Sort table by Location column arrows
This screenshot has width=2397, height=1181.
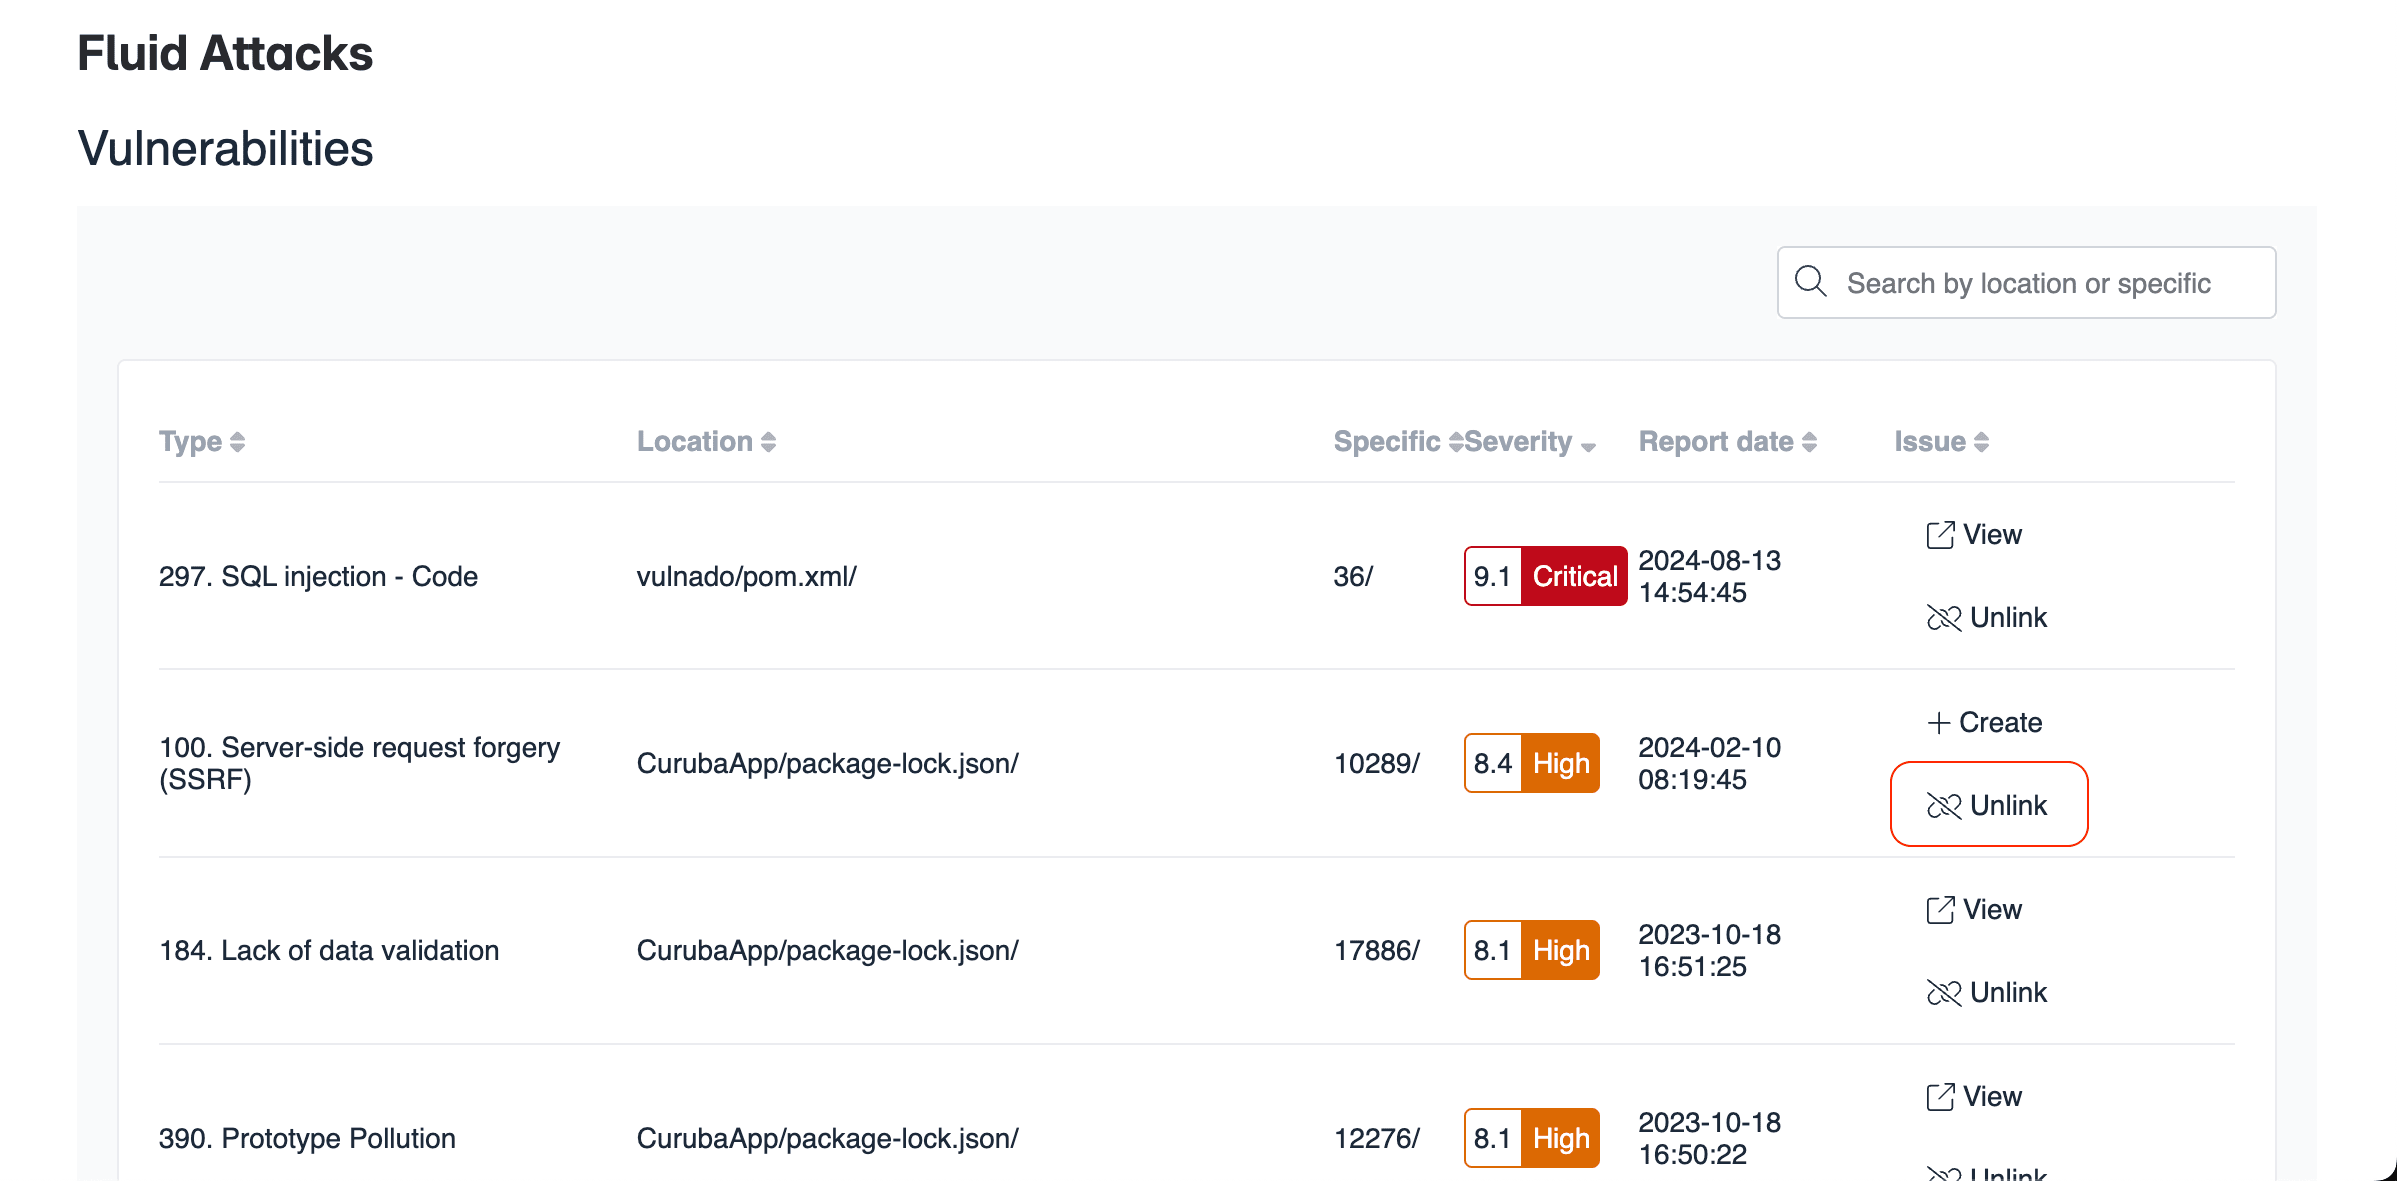click(768, 442)
